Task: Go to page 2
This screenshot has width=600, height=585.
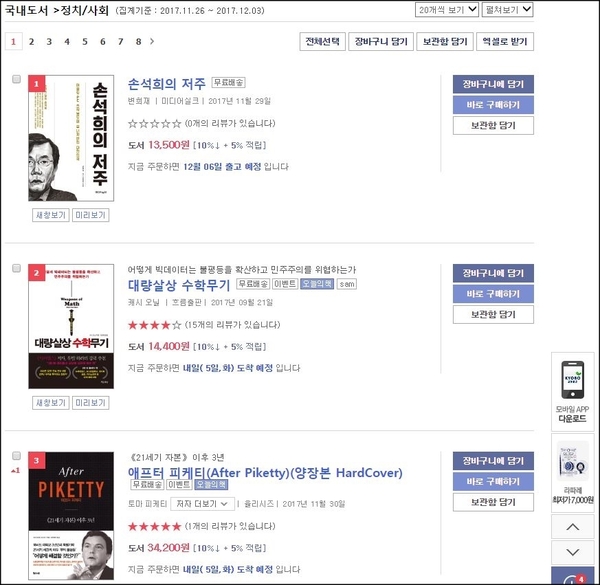Action: (x=31, y=41)
